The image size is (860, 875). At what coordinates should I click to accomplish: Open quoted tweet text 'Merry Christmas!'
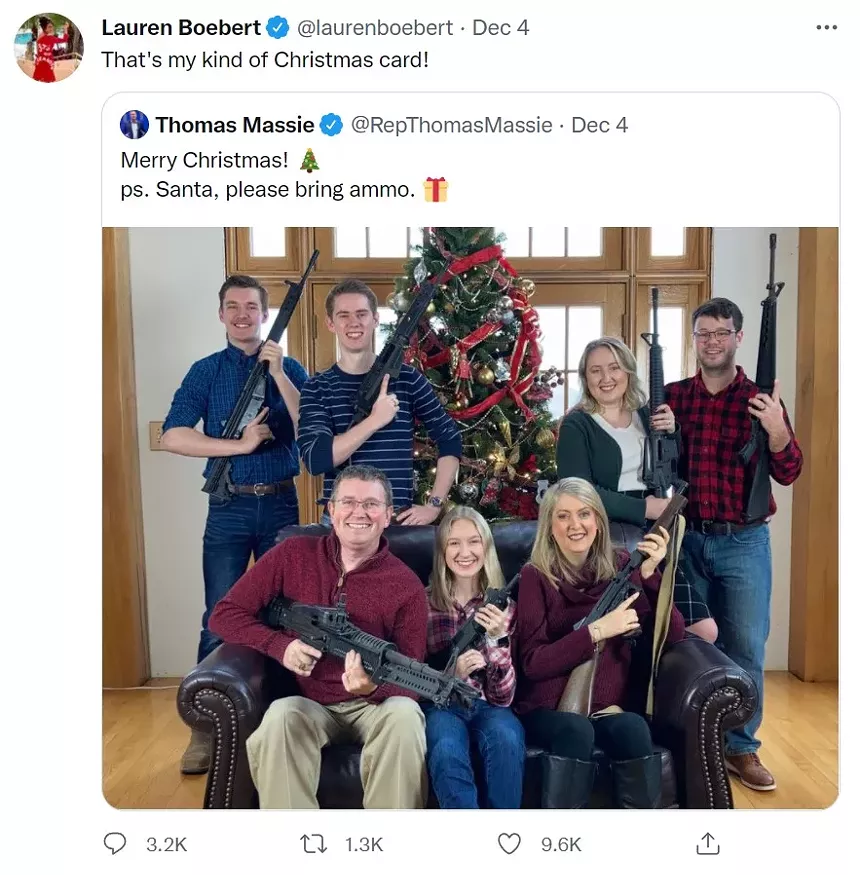pyautogui.click(x=204, y=160)
